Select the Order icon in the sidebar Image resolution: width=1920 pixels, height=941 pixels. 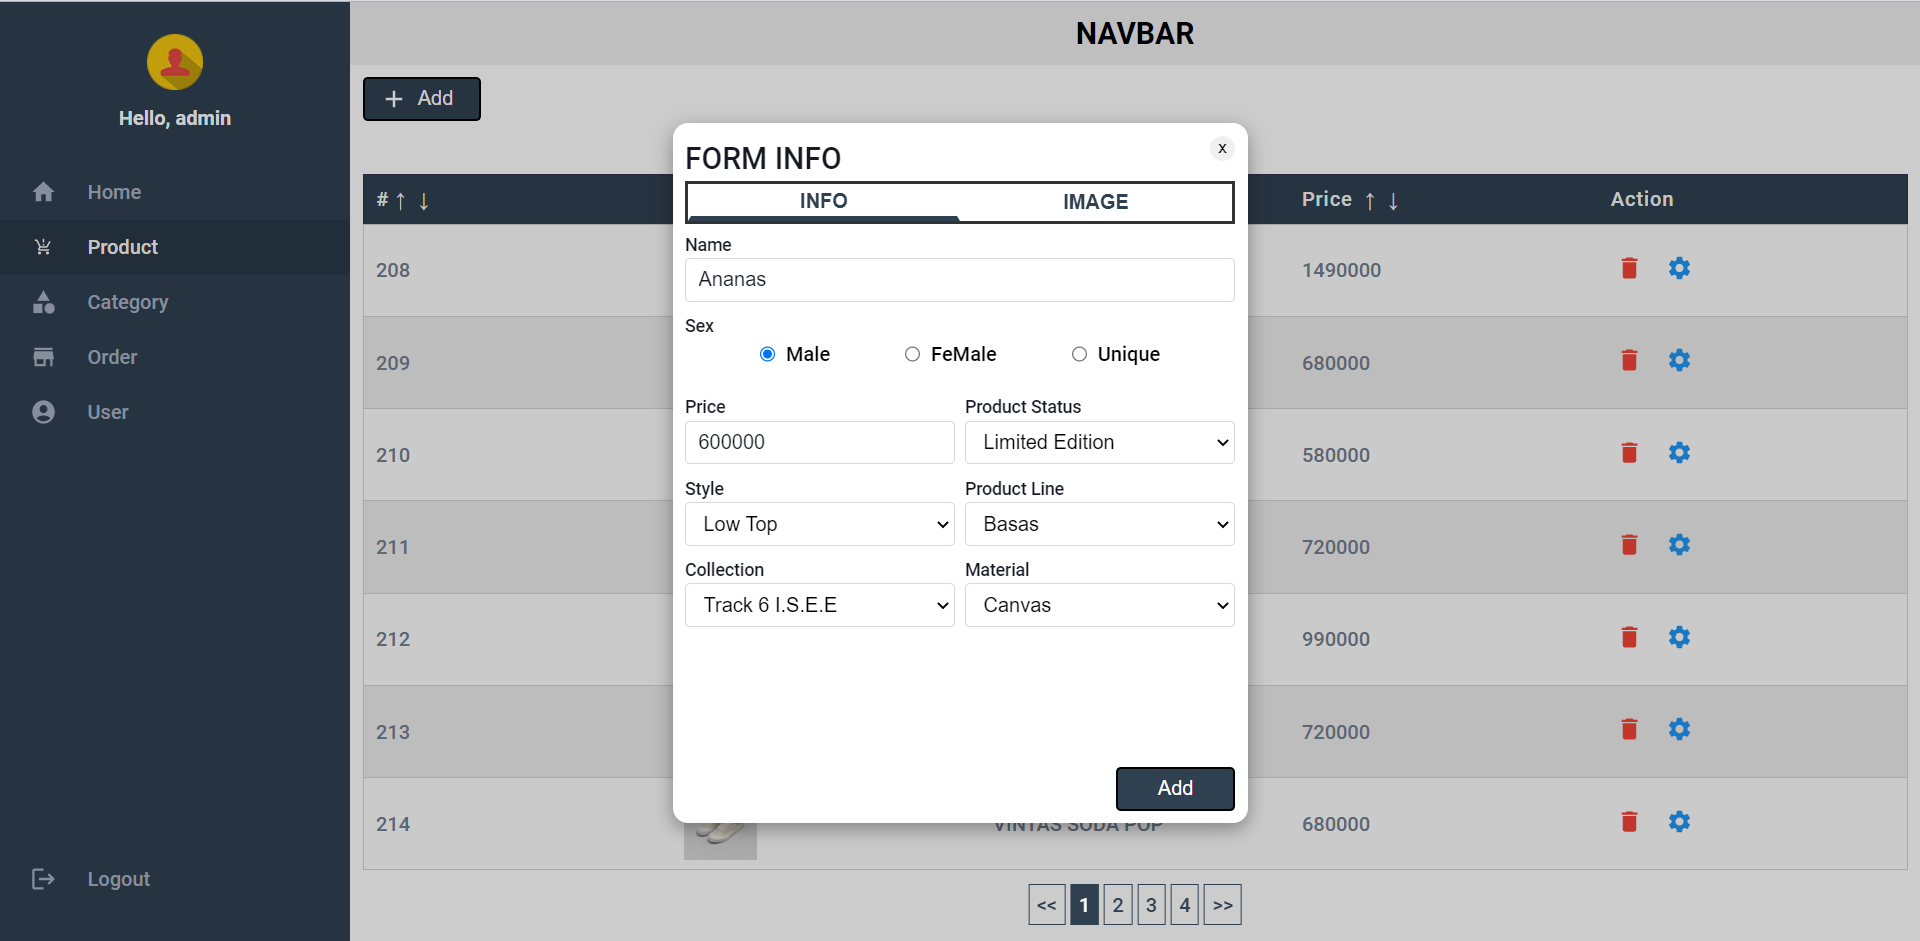pyautogui.click(x=44, y=357)
